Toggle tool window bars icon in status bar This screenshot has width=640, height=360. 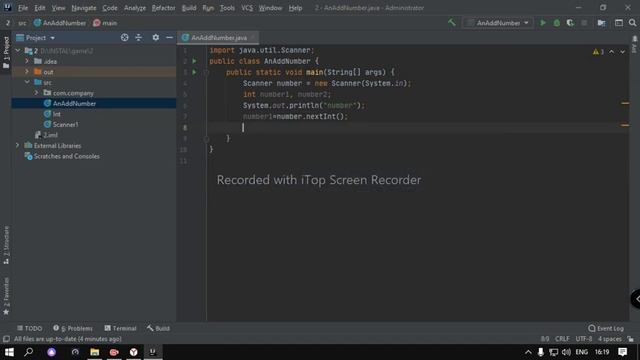(6, 339)
